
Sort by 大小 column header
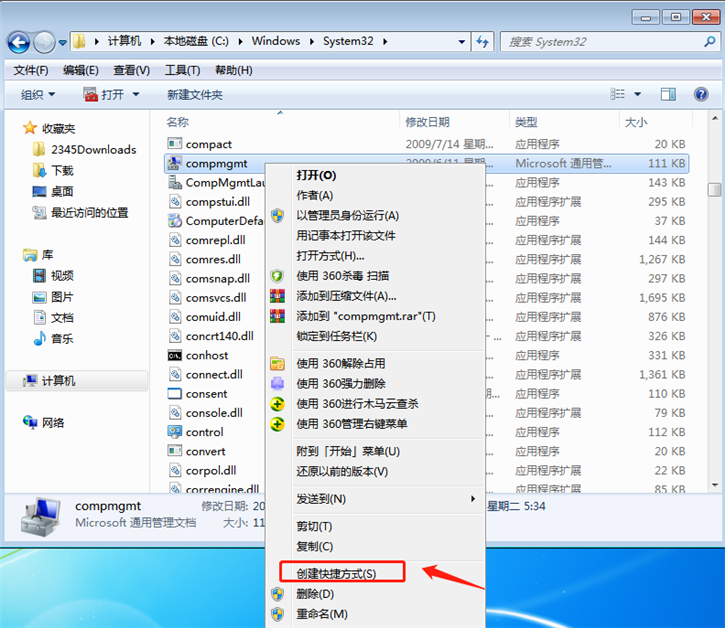(x=636, y=122)
